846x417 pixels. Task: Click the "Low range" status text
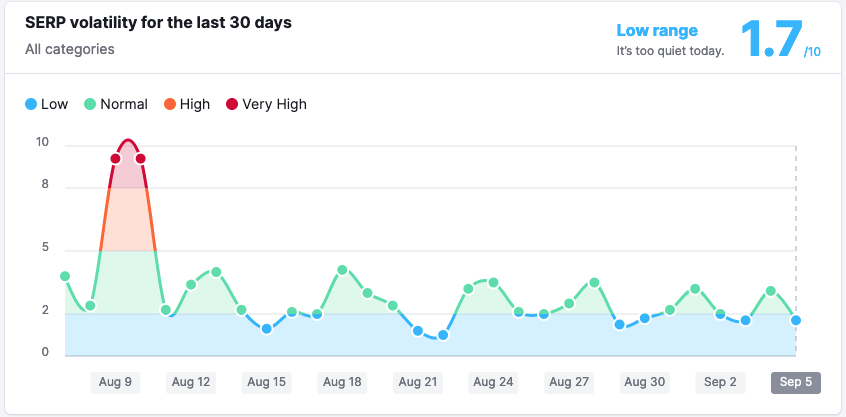[x=657, y=31]
